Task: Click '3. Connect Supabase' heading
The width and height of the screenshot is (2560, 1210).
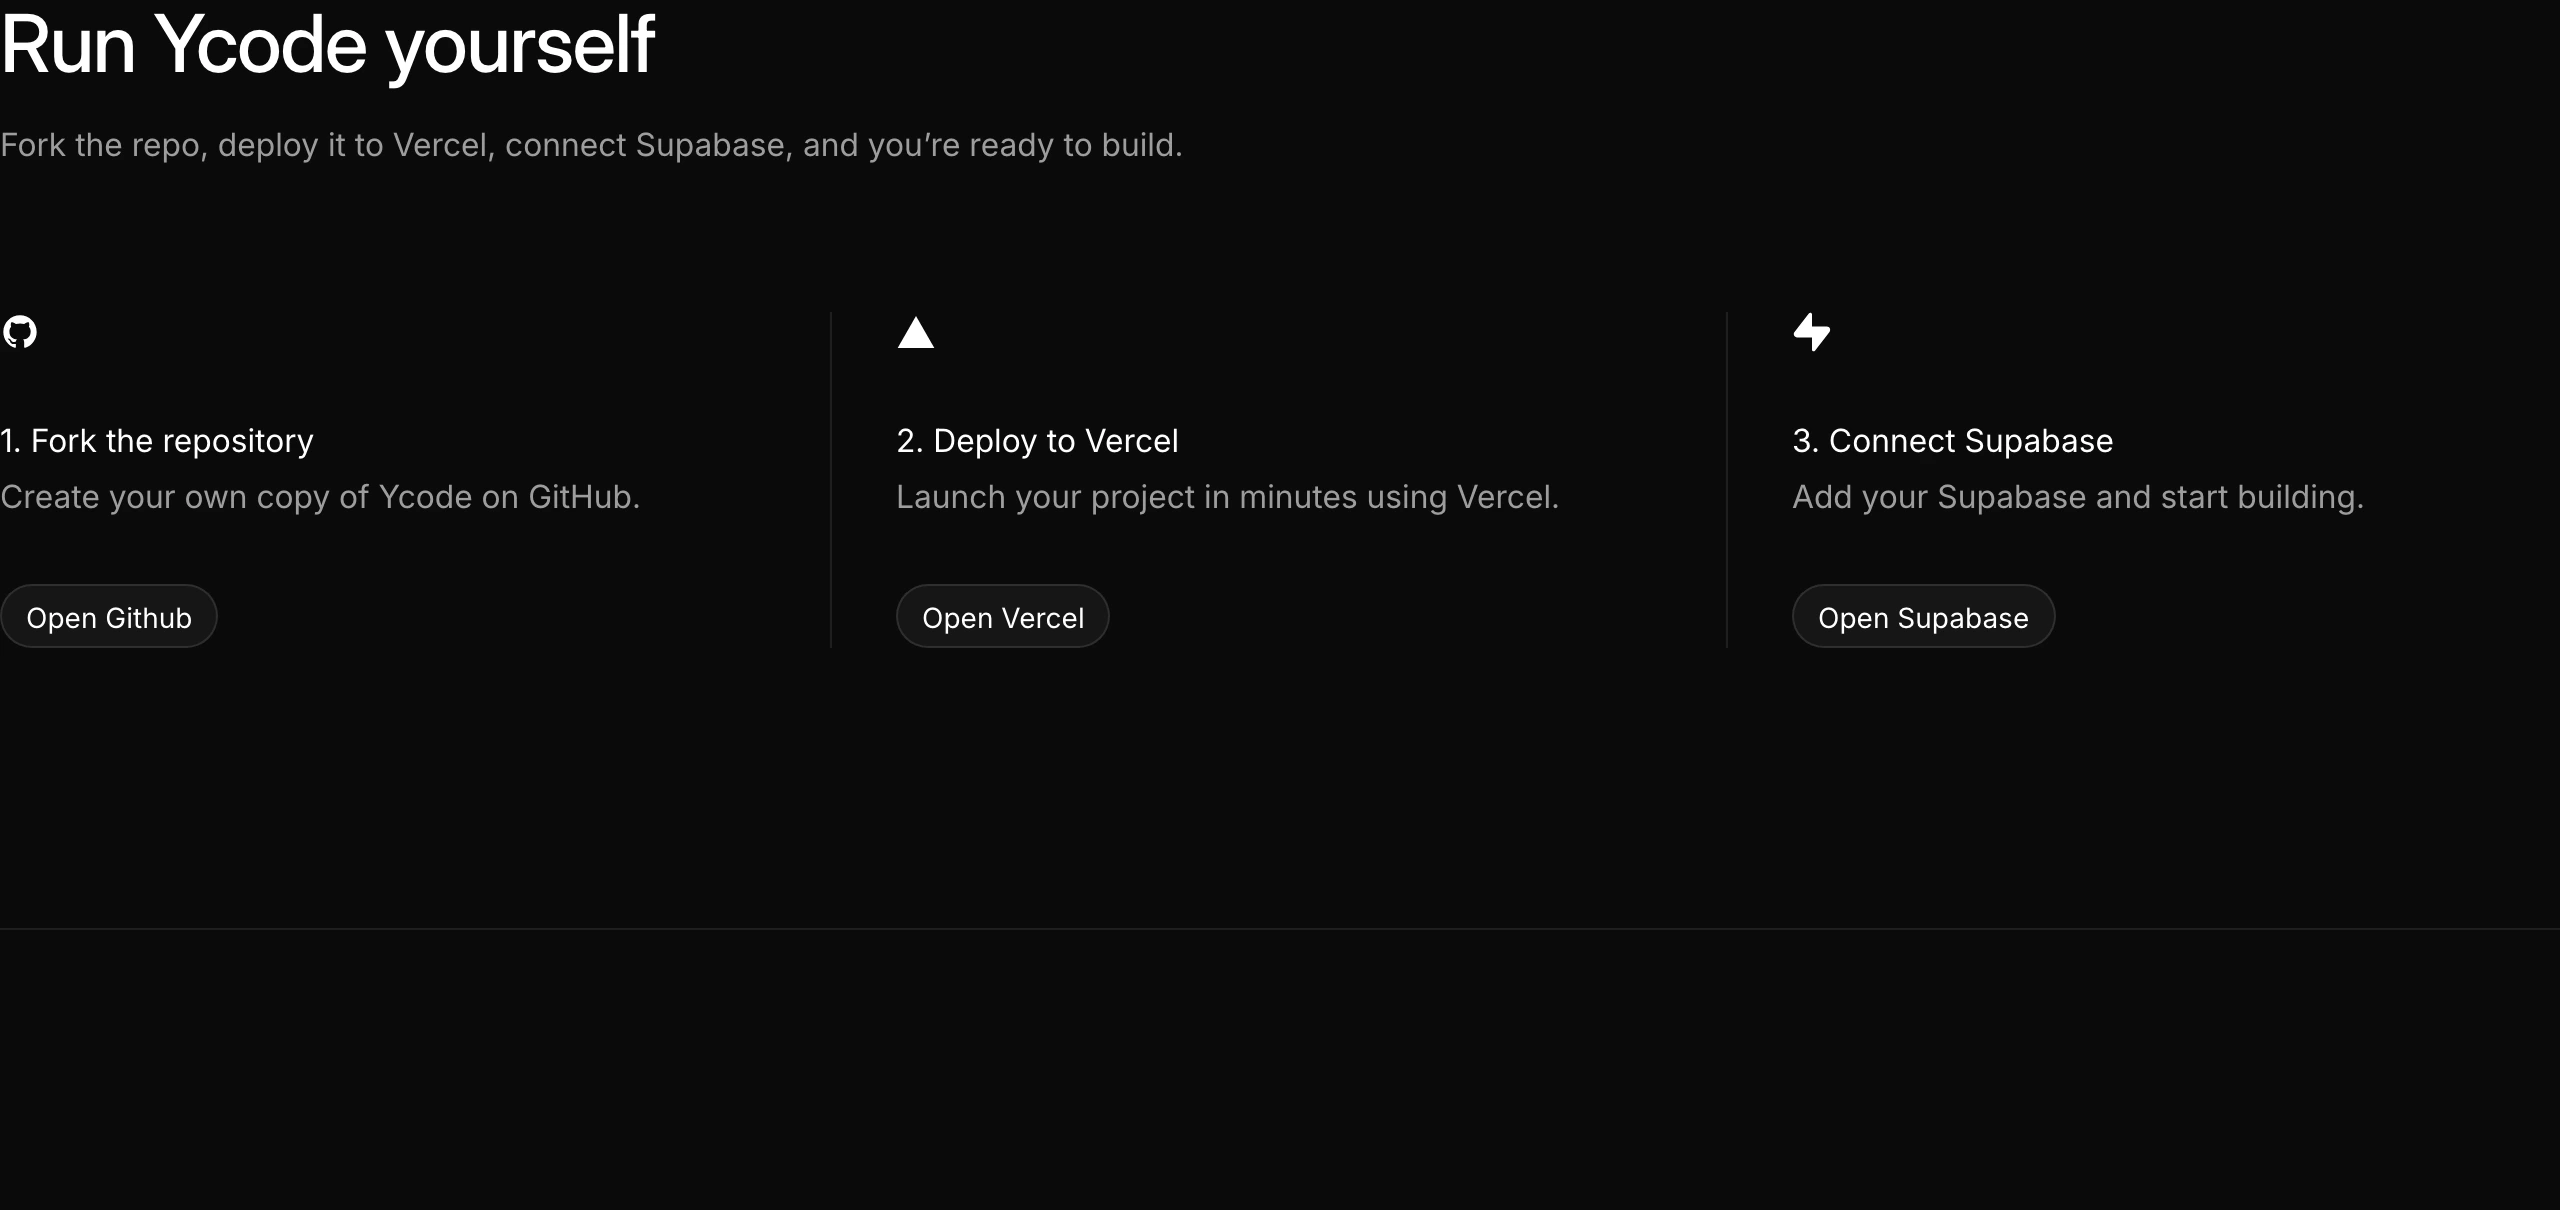Action: pos(1952,441)
